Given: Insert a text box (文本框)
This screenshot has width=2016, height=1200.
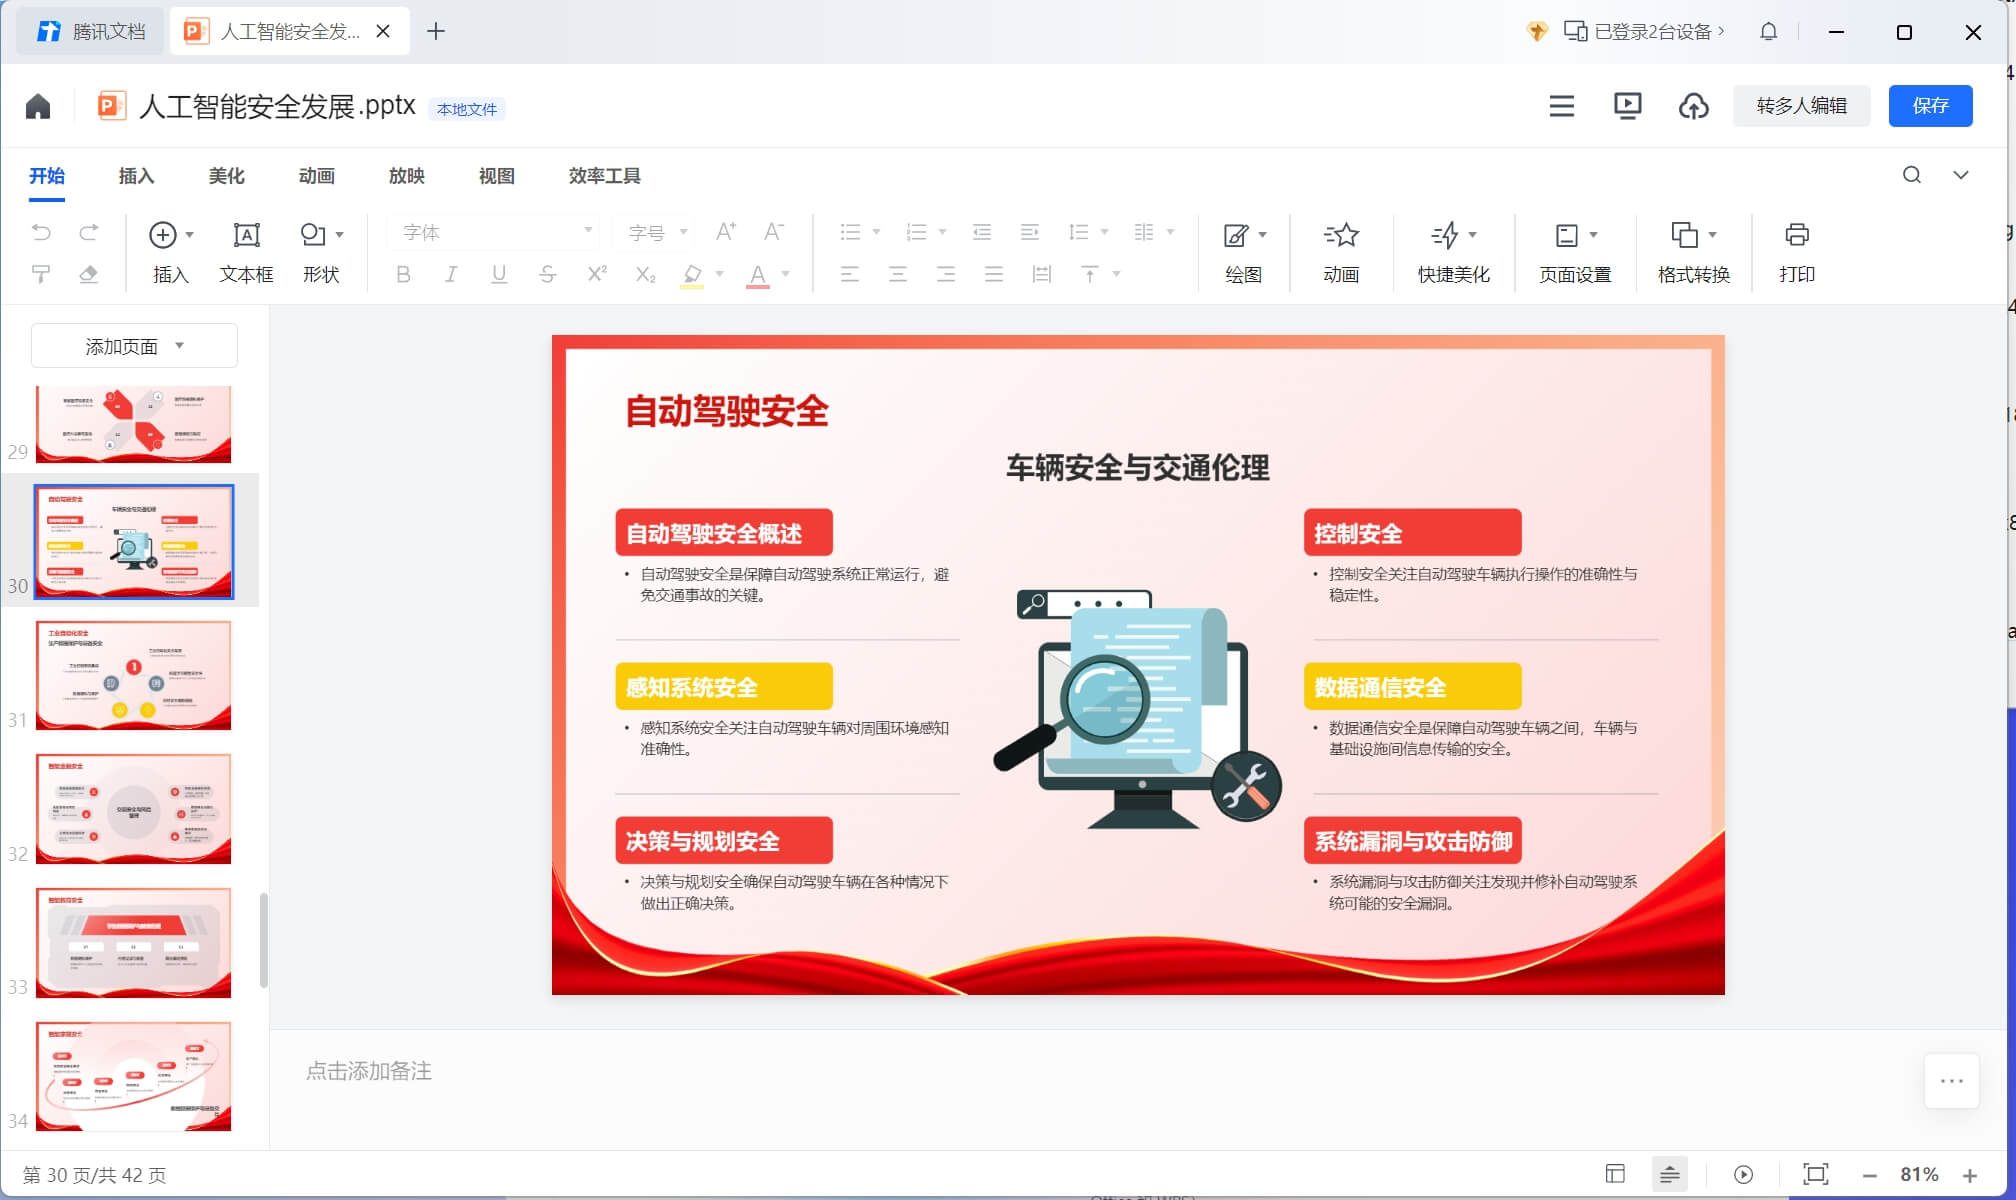Looking at the screenshot, I should coord(246,253).
